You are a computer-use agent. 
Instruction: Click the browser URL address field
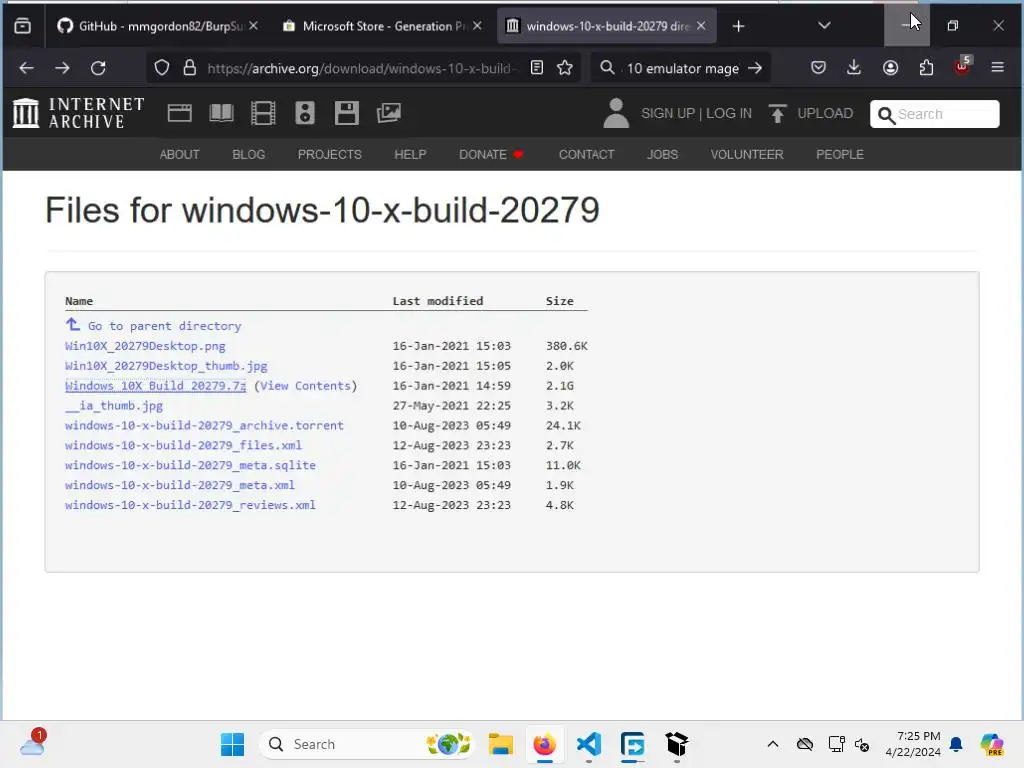coord(361,68)
